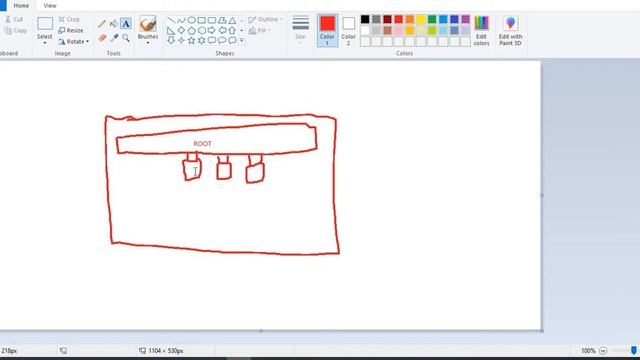
Task: Switch to the Home ribbon tab
Action: (x=21, y=6)
